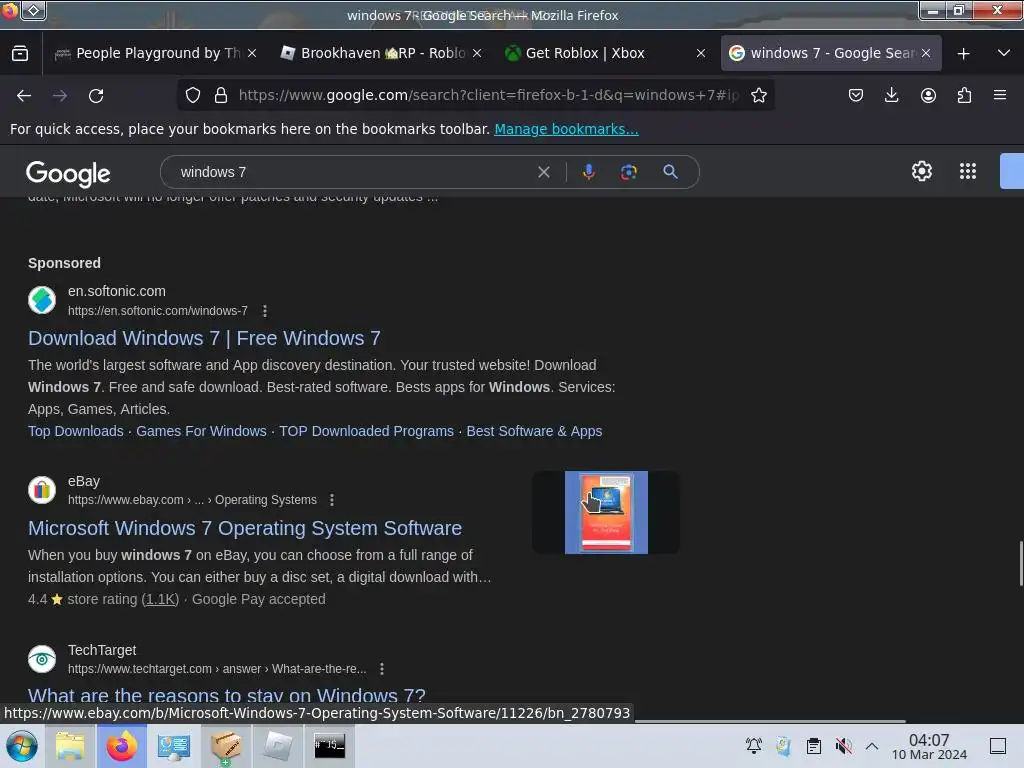Open Microsoft Windows 7 Operating System Software

point(245,528)
